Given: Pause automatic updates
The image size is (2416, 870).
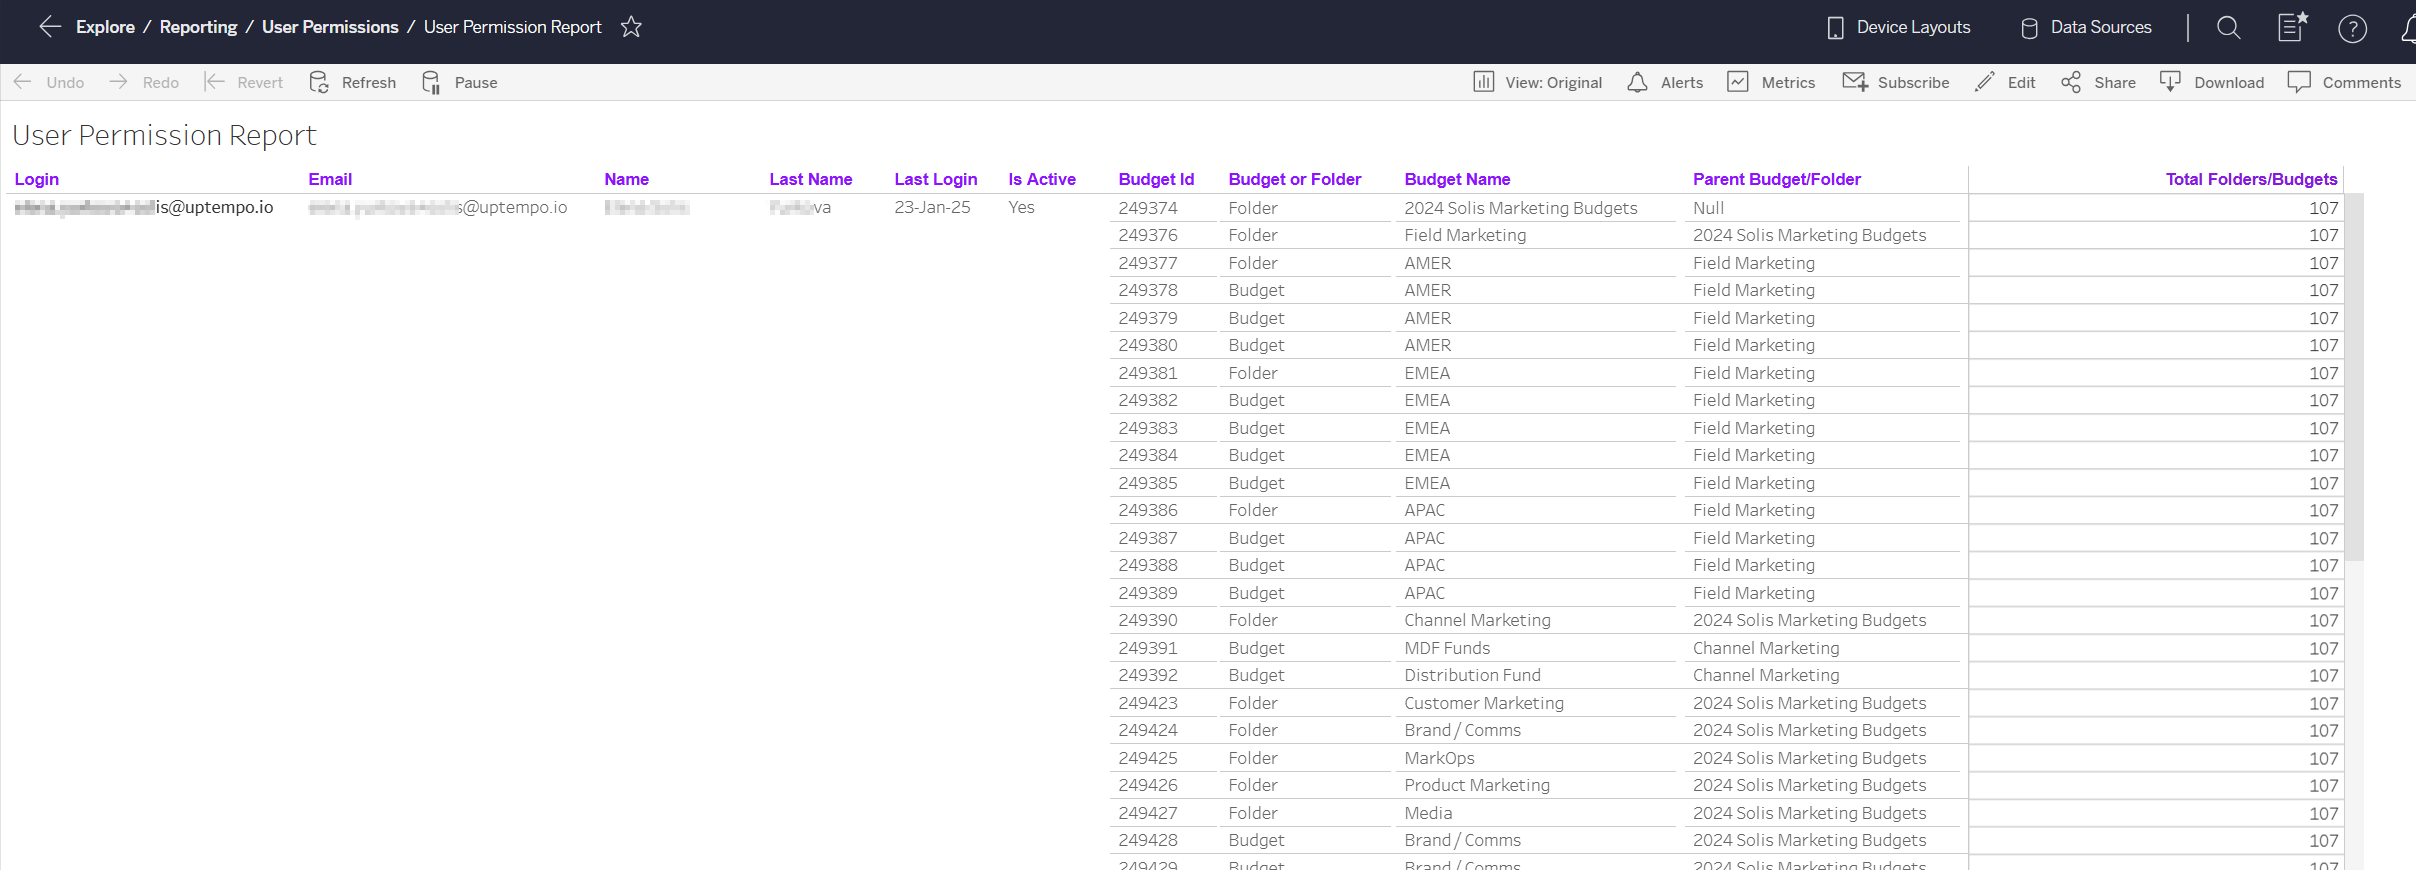Looking at the screenshot, I should click(x=460, y=82).
